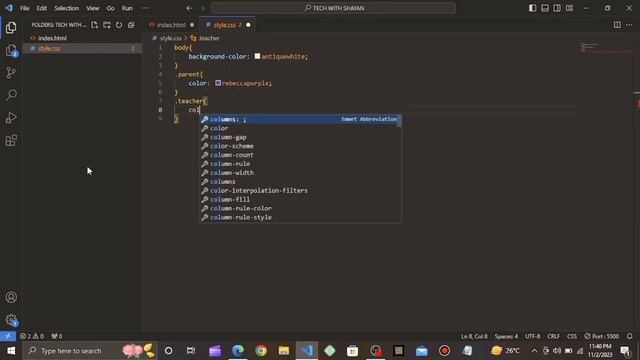Screen dimensions: 640x360
Task: Click the rebeccapurple color swatch
Action: point(218,83)
